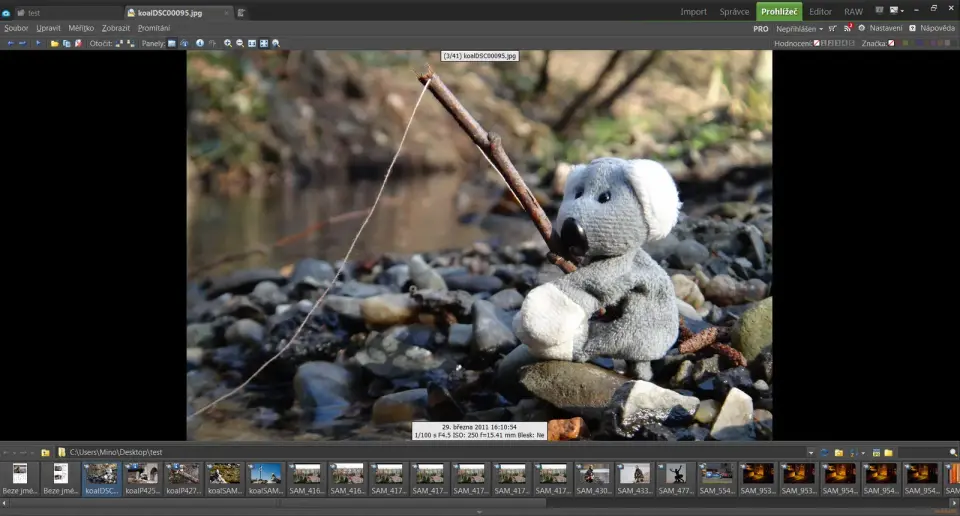Clear rating with the no-rating box

817,44
